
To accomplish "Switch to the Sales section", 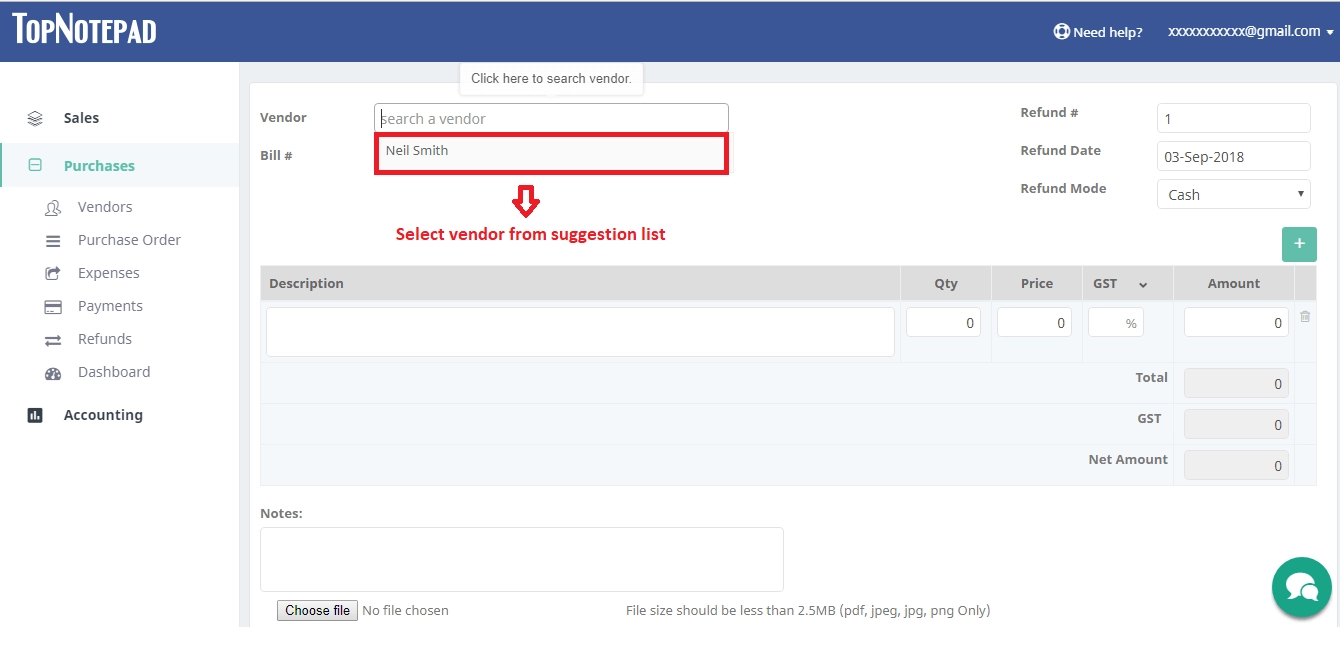I will point(80,117).
